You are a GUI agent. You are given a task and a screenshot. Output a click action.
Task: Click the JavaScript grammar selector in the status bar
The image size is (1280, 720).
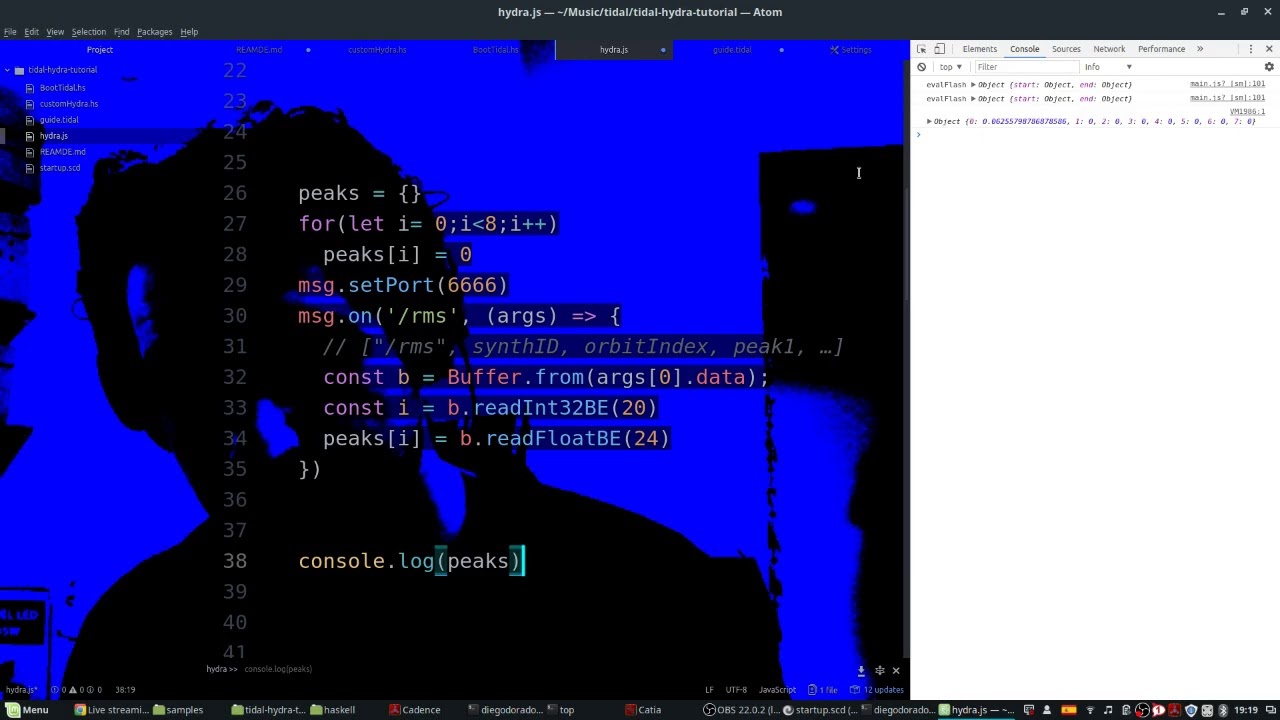coord(777,690)
